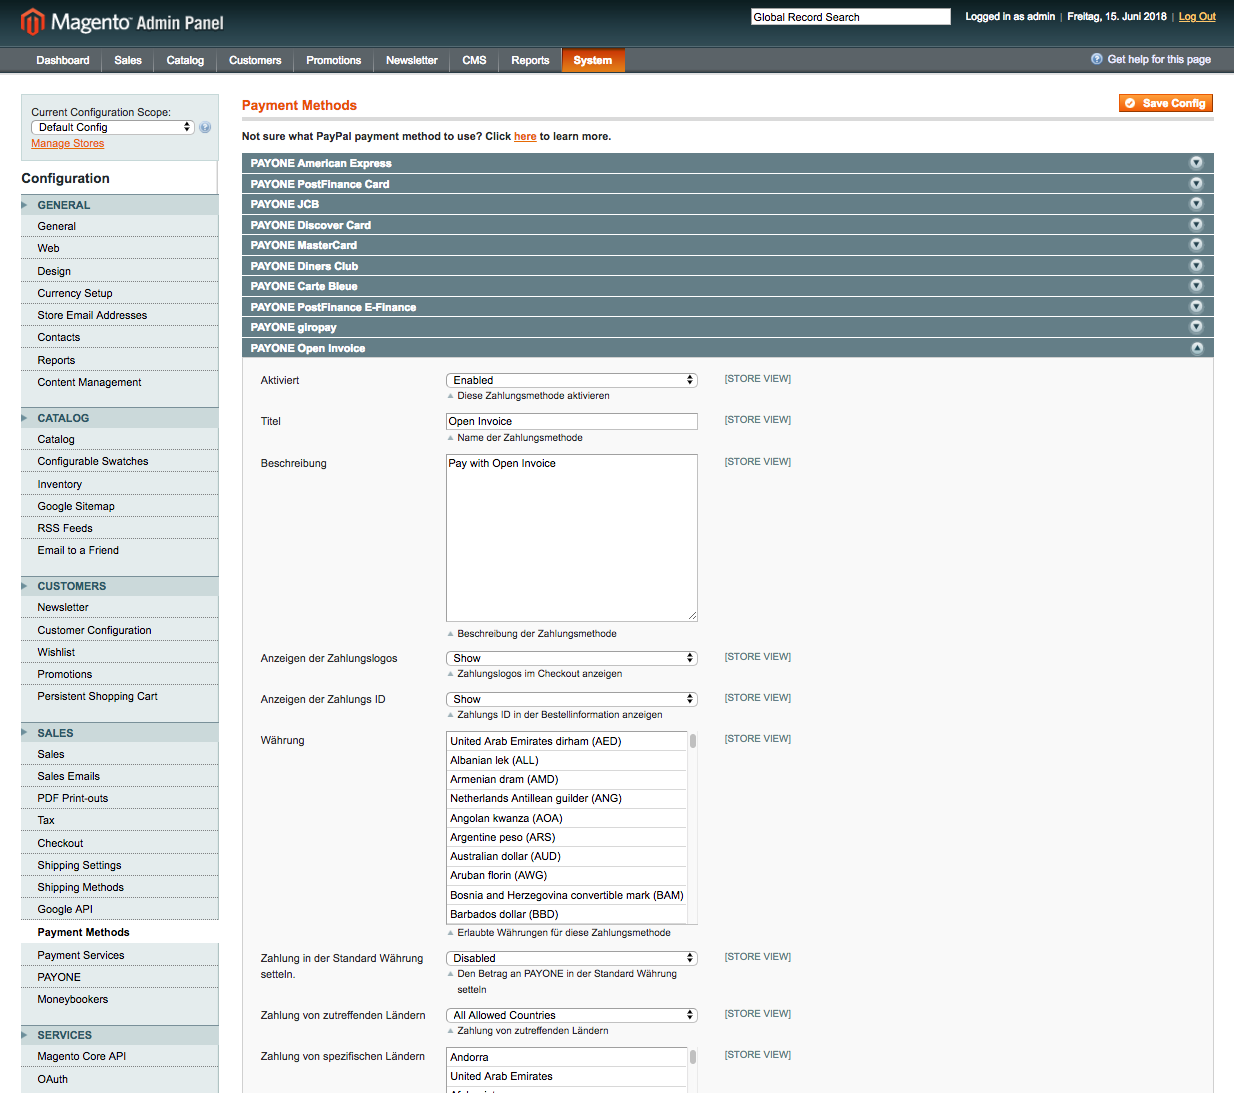
Task: Click the Get help for this page icon
Action: [1096, 59]
